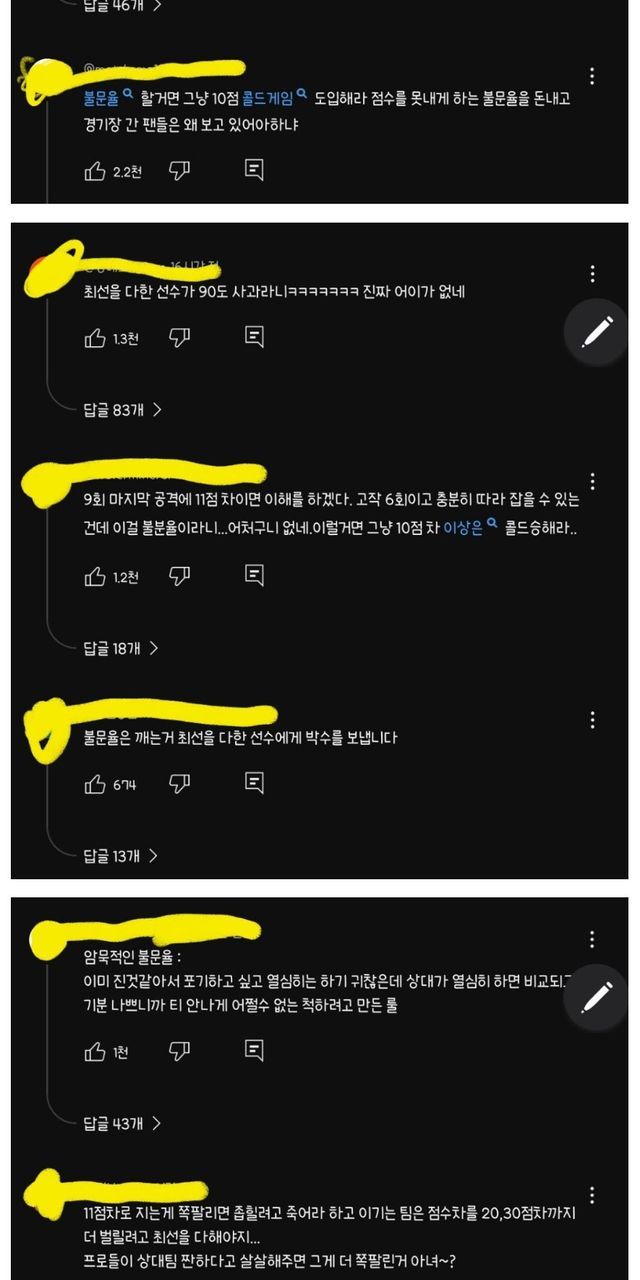Expand the 답글 43개 replies
Image resolution: width=640 pixels, height=1280 pixels.
pos(122,1124)
